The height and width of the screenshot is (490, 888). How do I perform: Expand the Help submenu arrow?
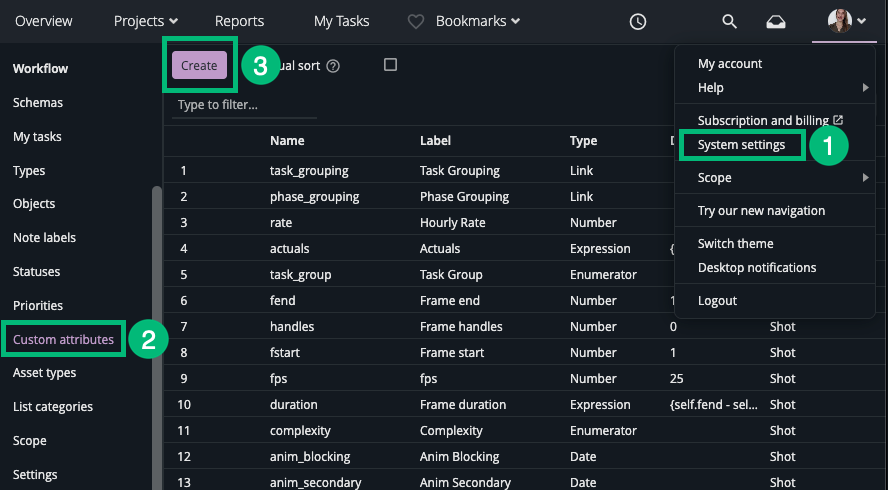pos(865,89)
